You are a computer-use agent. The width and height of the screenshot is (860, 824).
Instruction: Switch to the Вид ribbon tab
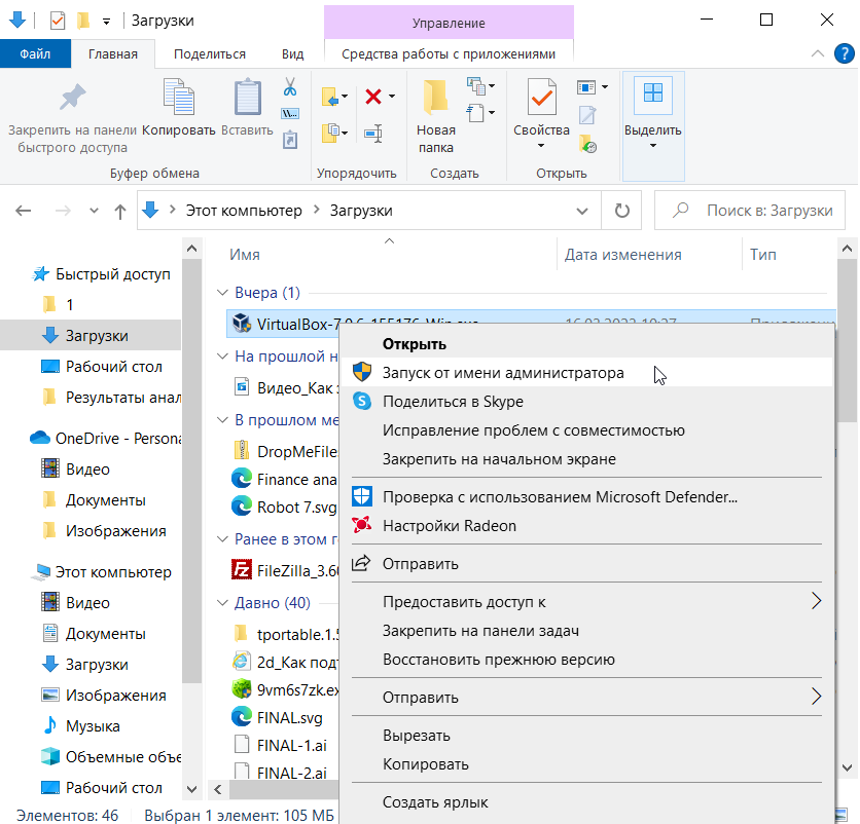pos(292,54)
